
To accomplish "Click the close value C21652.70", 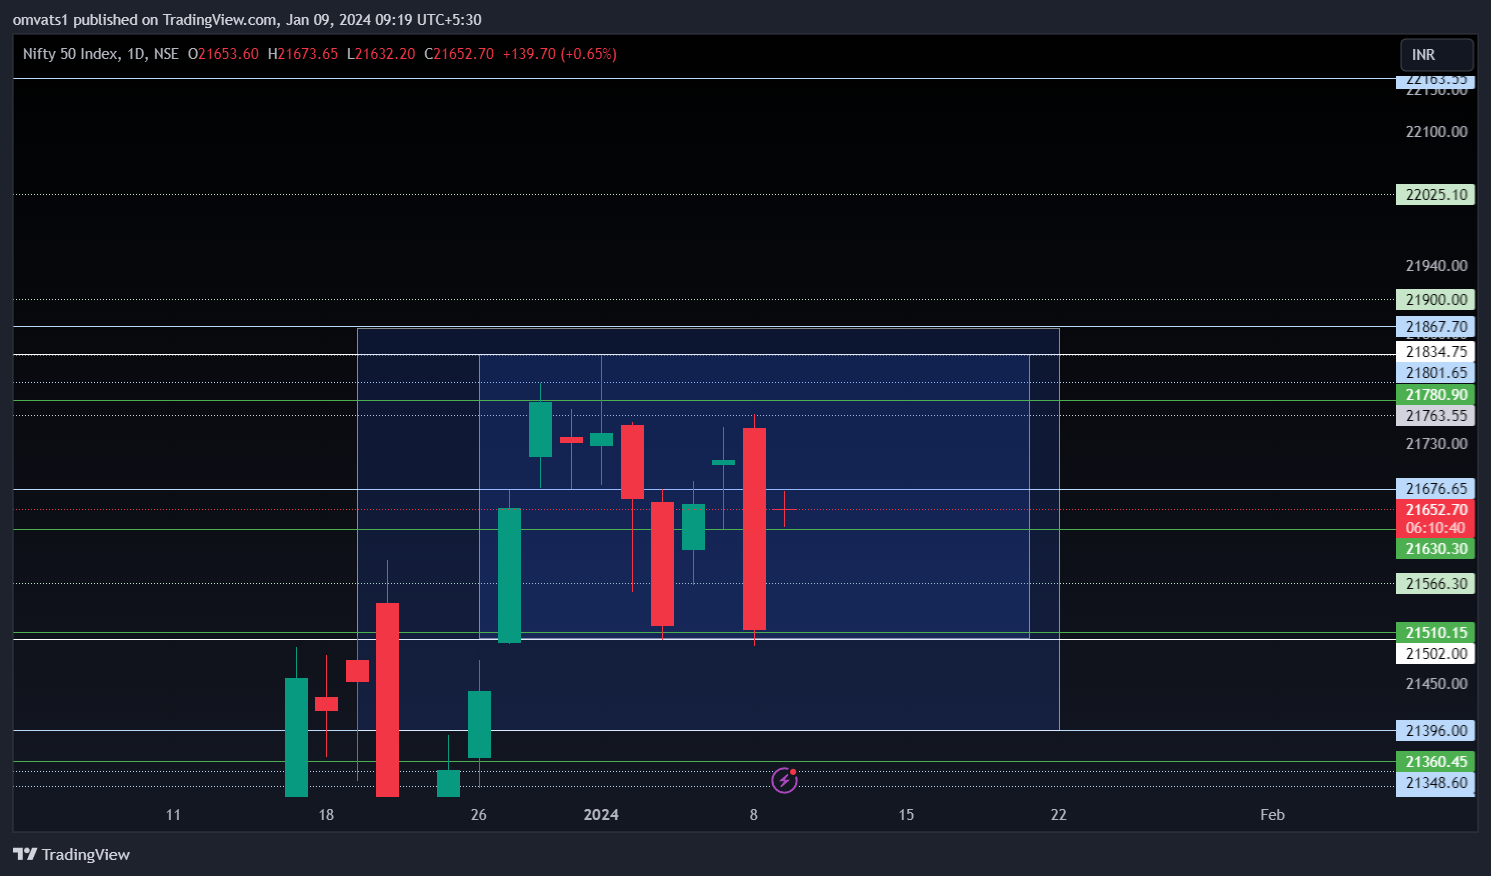I will (459, 54).
